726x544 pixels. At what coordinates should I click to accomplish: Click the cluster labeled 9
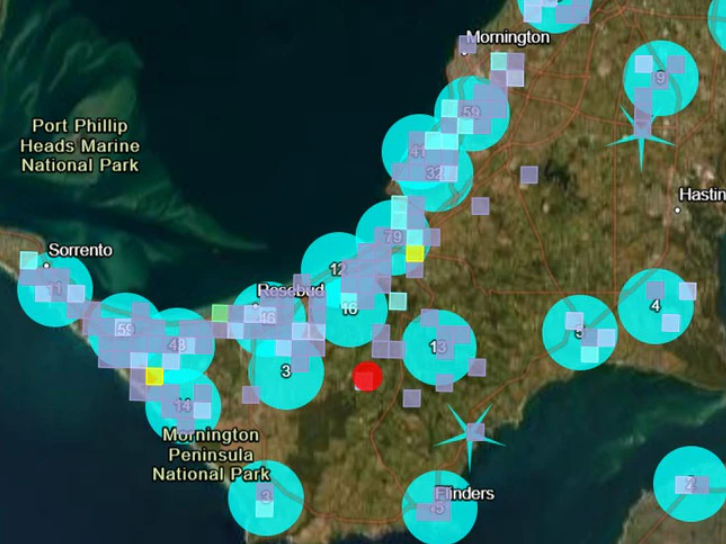point(660,78)
